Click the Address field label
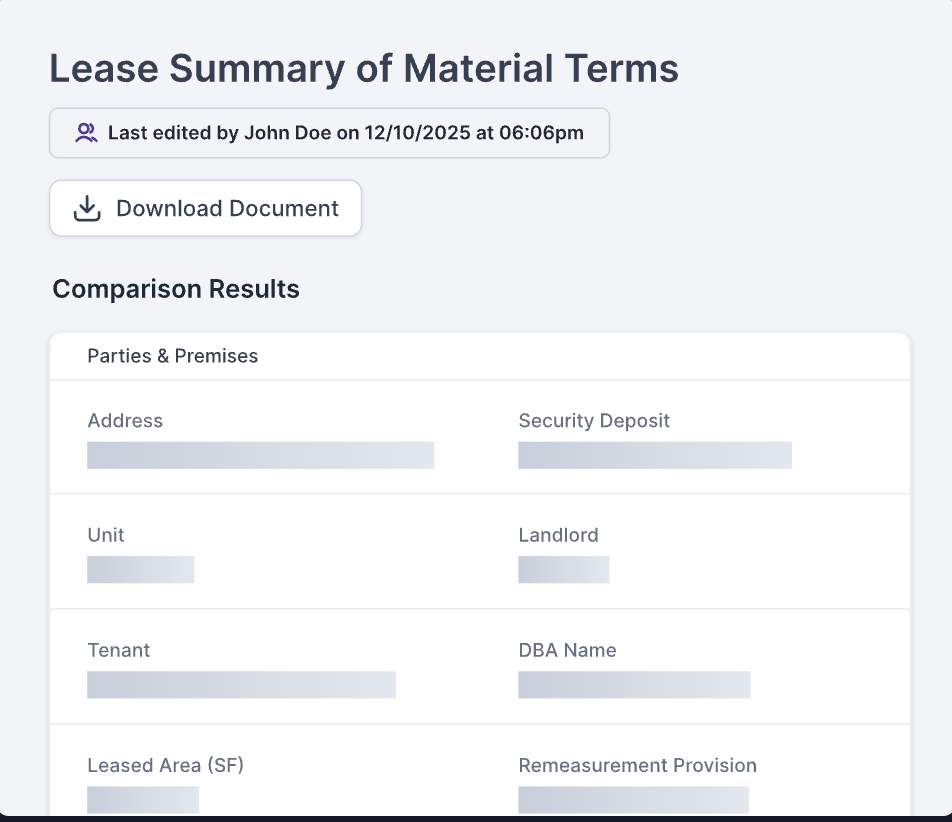Viewport: 952px width, 822px height. (x=125, y=421)
